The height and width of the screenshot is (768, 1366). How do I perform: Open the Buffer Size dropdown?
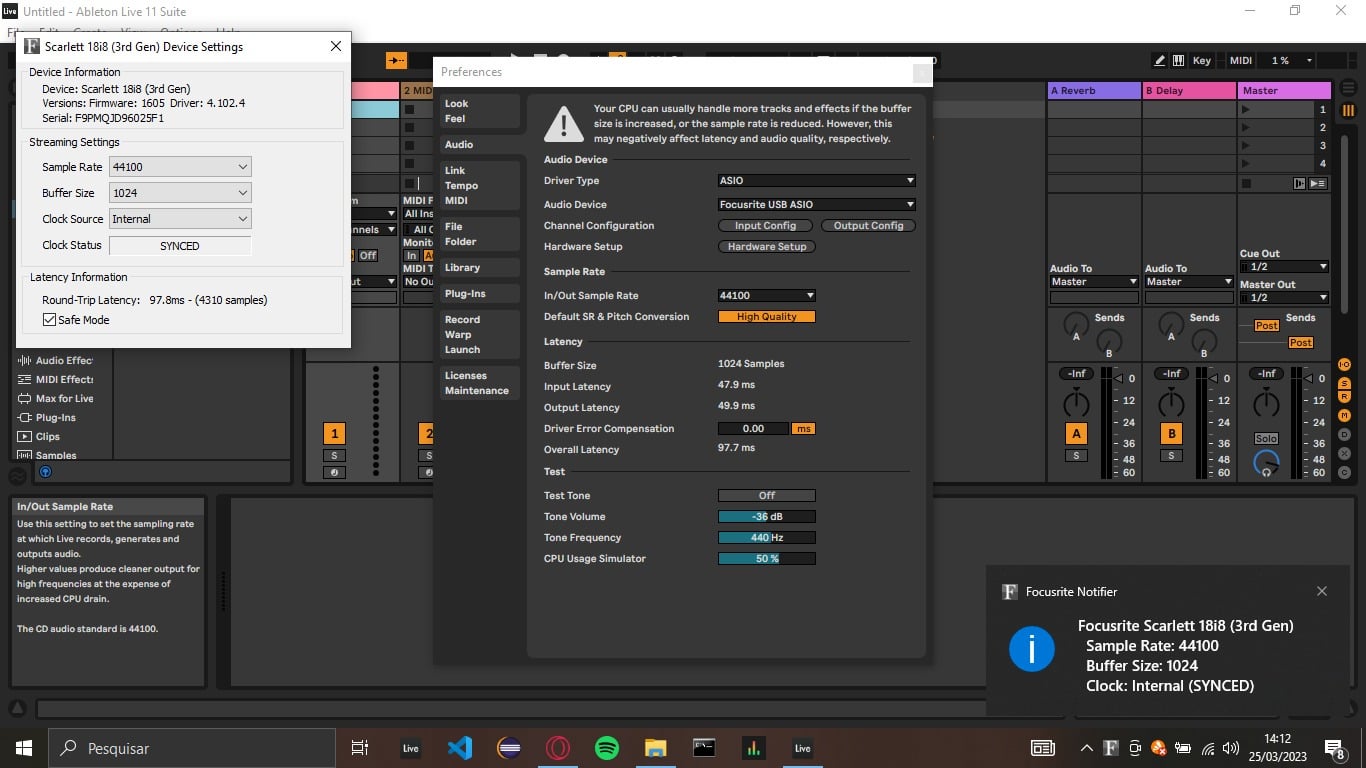tap(180, 193)
